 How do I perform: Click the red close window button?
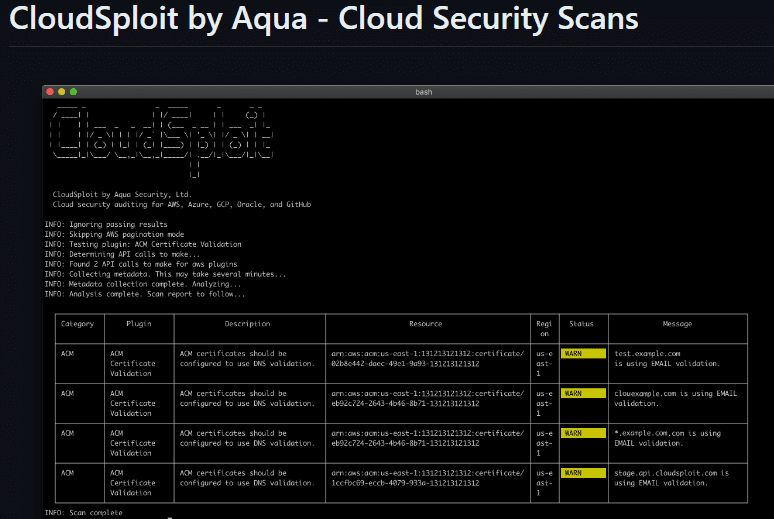pos(49,91)
